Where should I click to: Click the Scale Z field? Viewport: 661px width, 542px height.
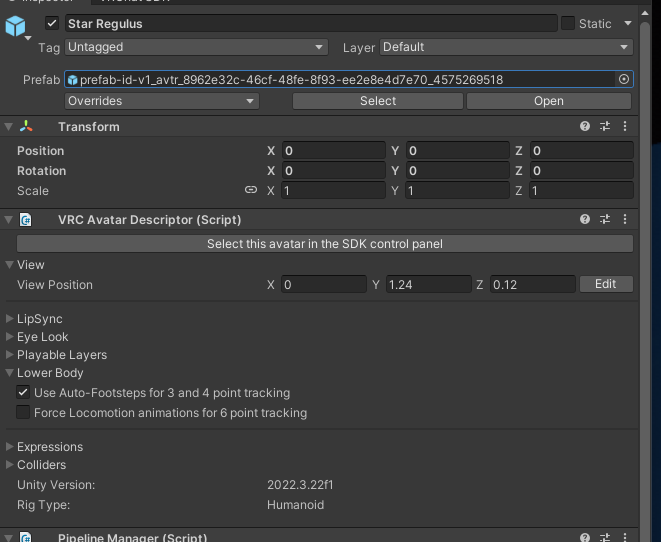581,191
